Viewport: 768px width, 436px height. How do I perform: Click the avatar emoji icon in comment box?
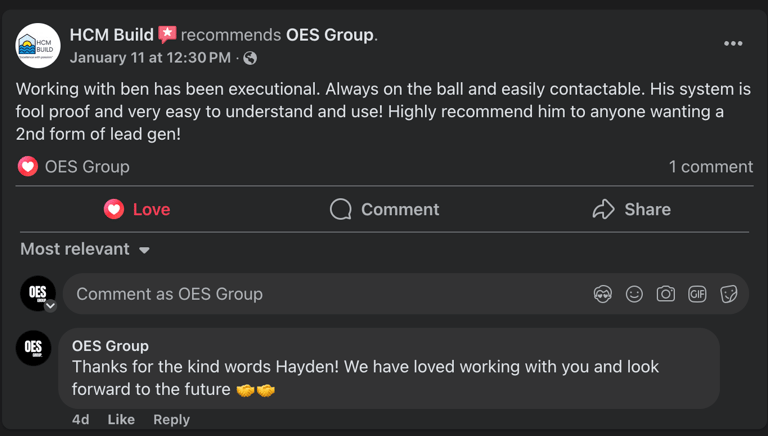click(602, 294)
